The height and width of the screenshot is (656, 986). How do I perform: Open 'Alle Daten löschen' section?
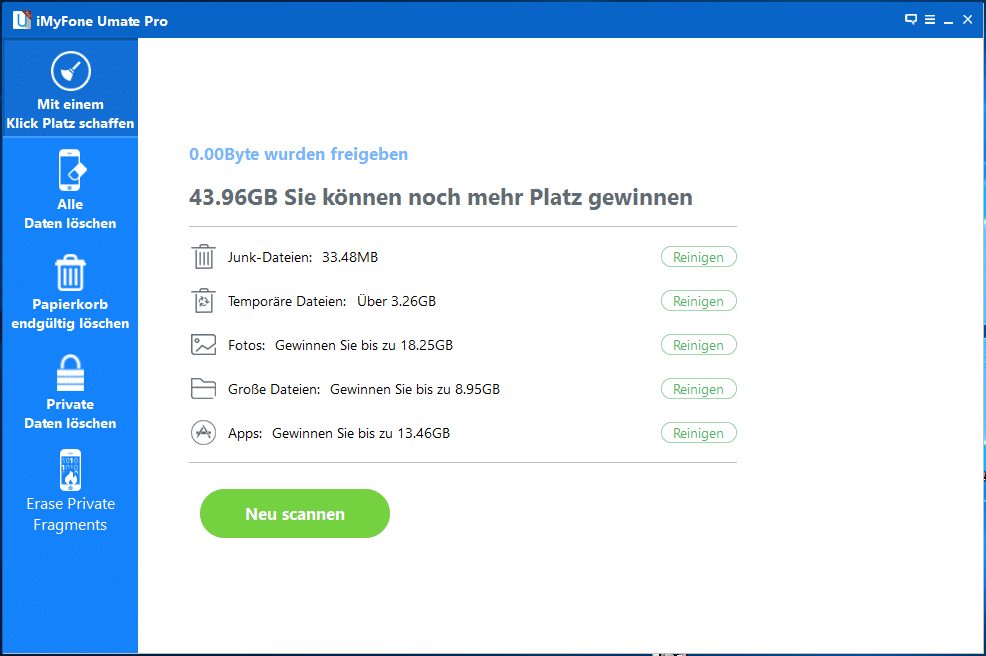(x=70, y=189)
